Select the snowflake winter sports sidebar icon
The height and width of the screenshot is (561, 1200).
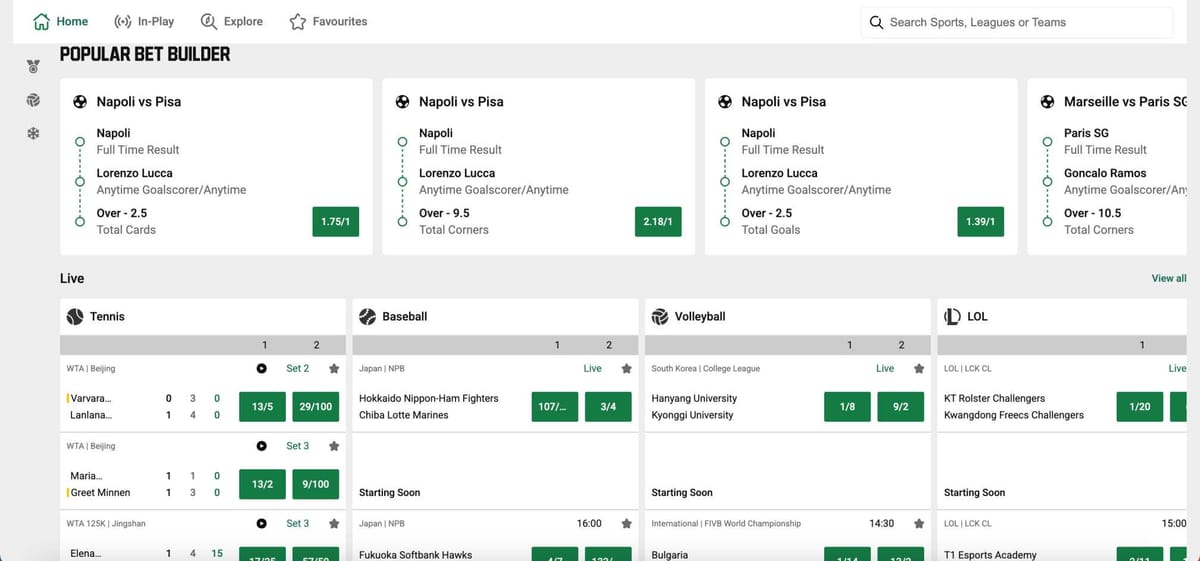pos(34,133)
